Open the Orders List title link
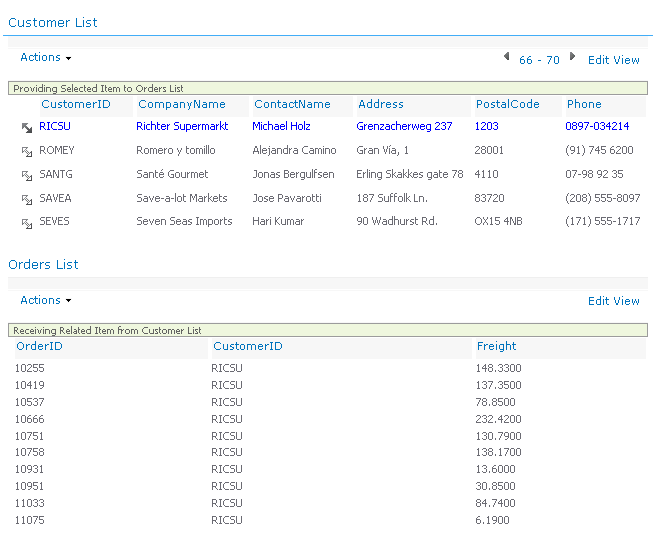This screenshot has width=659, height=545. [43, 264]
